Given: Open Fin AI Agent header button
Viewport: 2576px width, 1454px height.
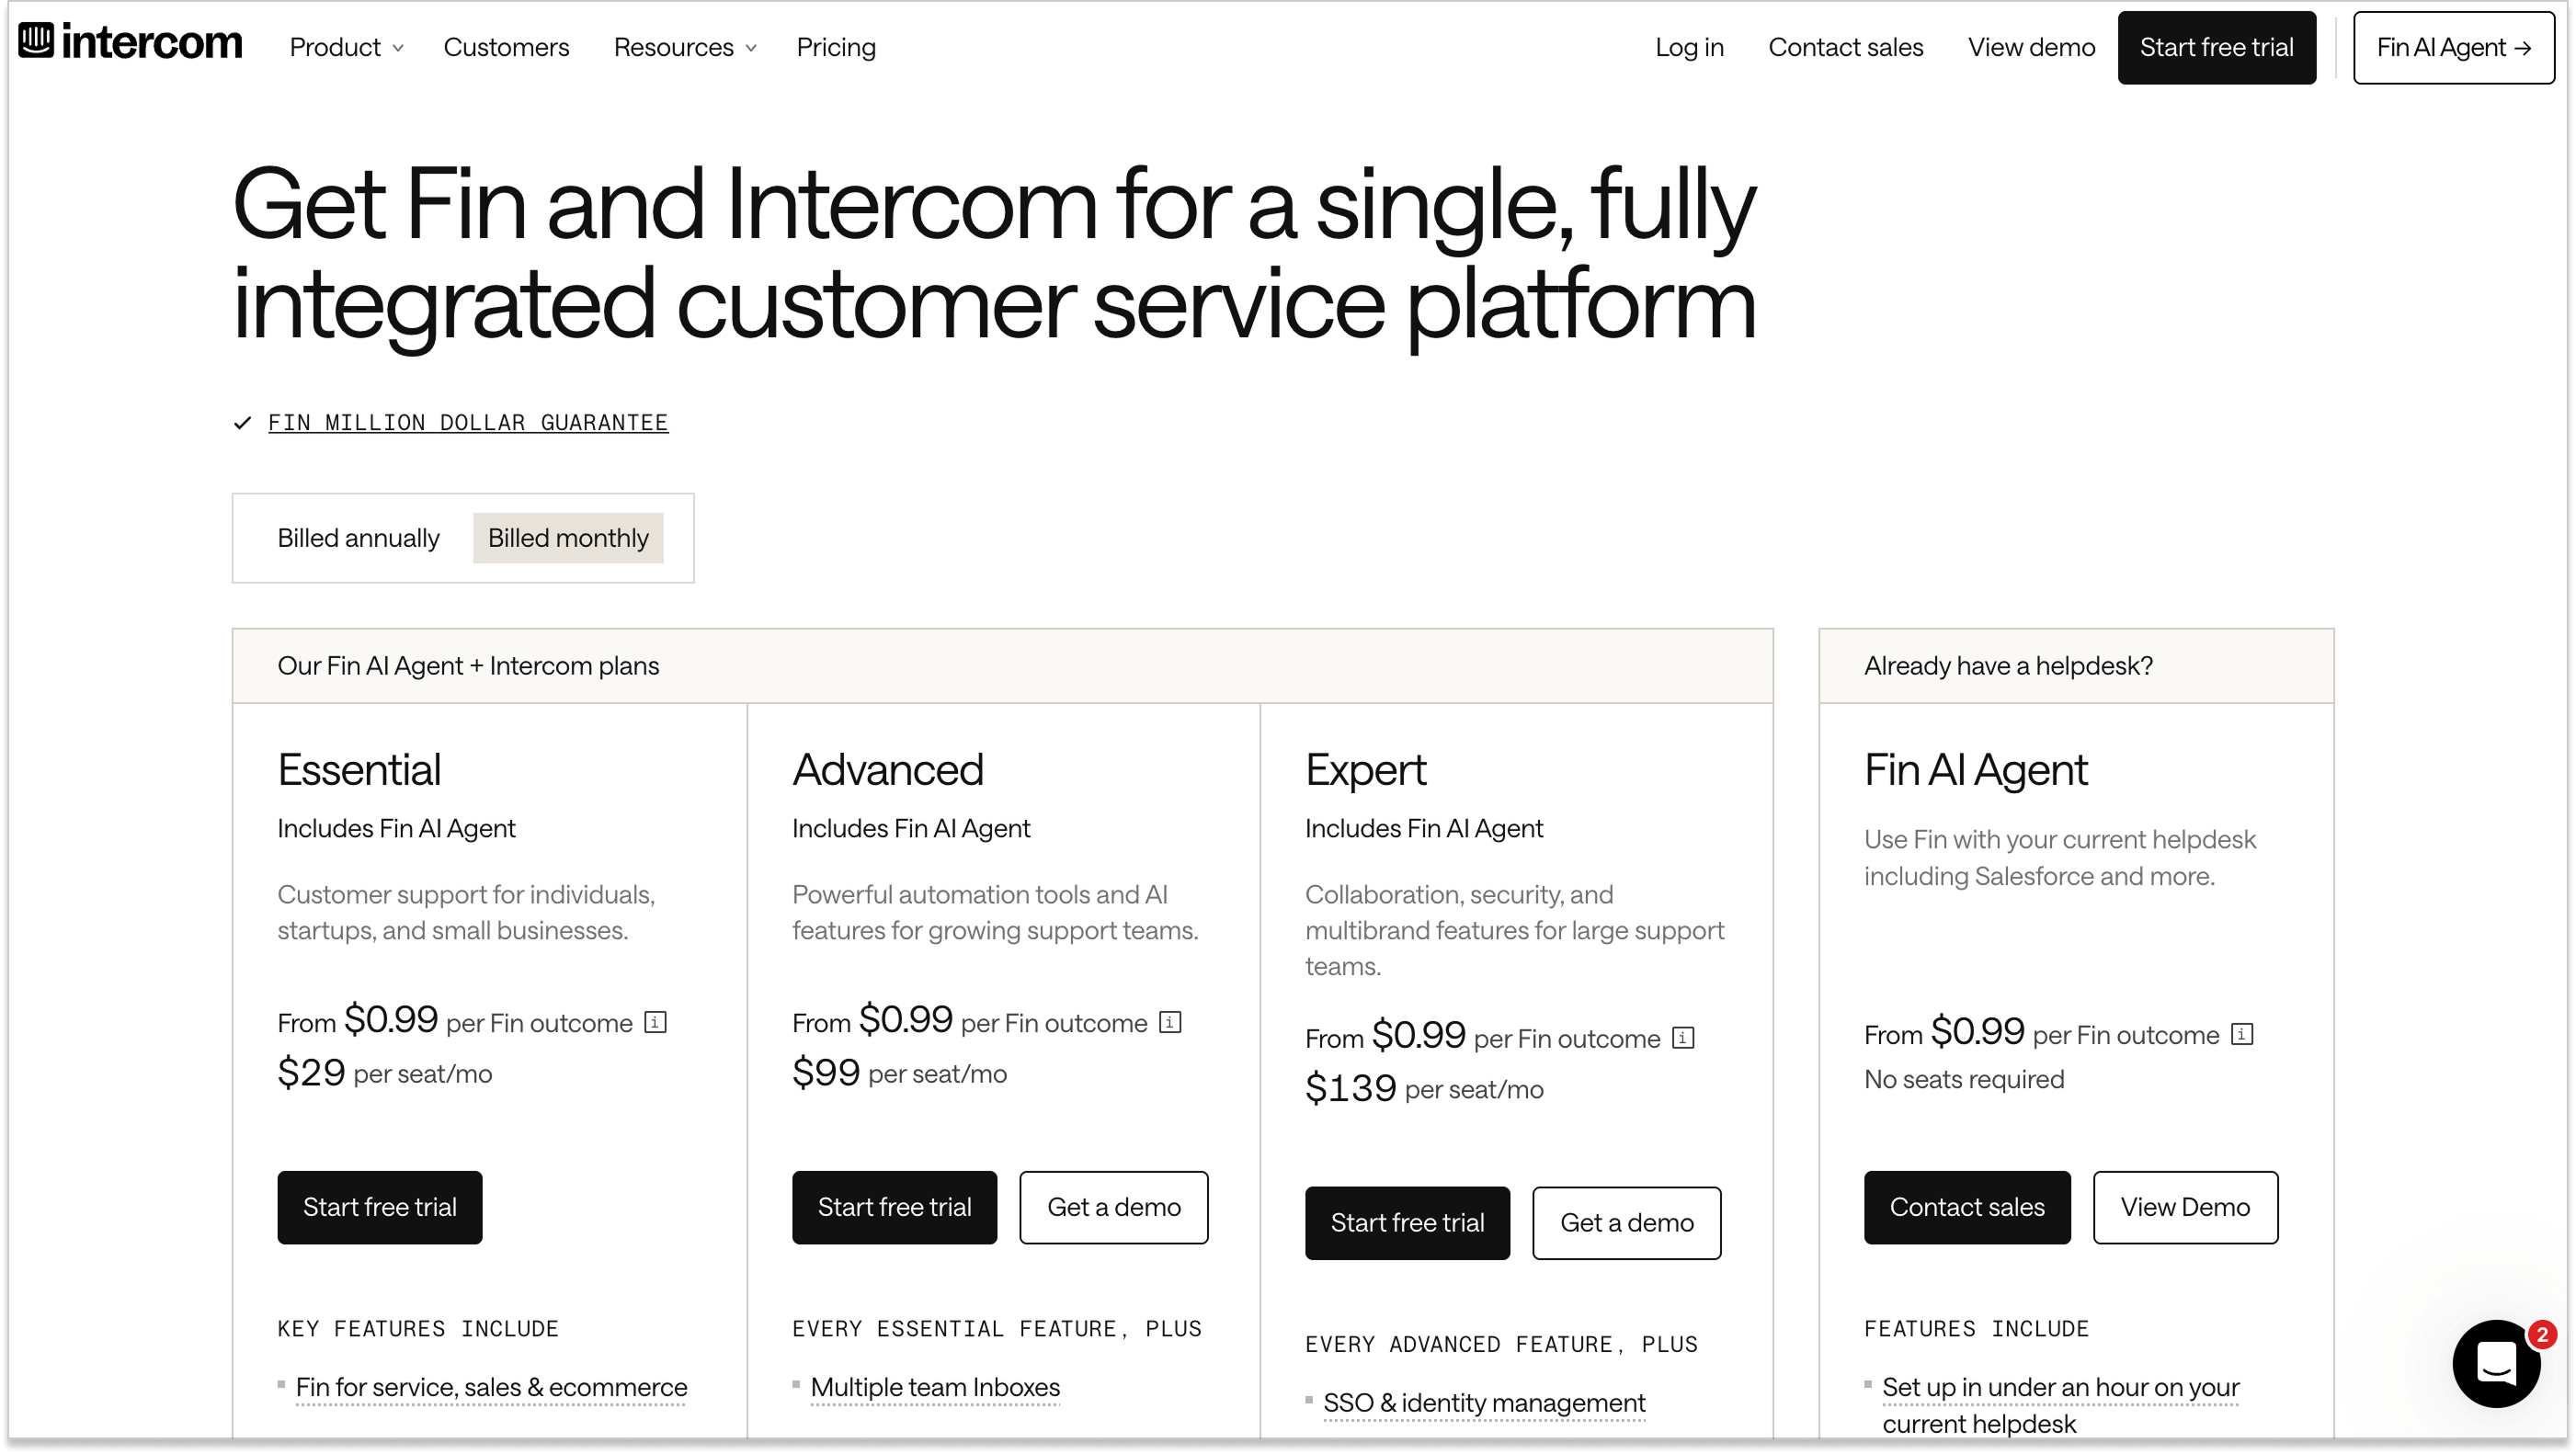Looking at the screenshot, I should 2453,47.
